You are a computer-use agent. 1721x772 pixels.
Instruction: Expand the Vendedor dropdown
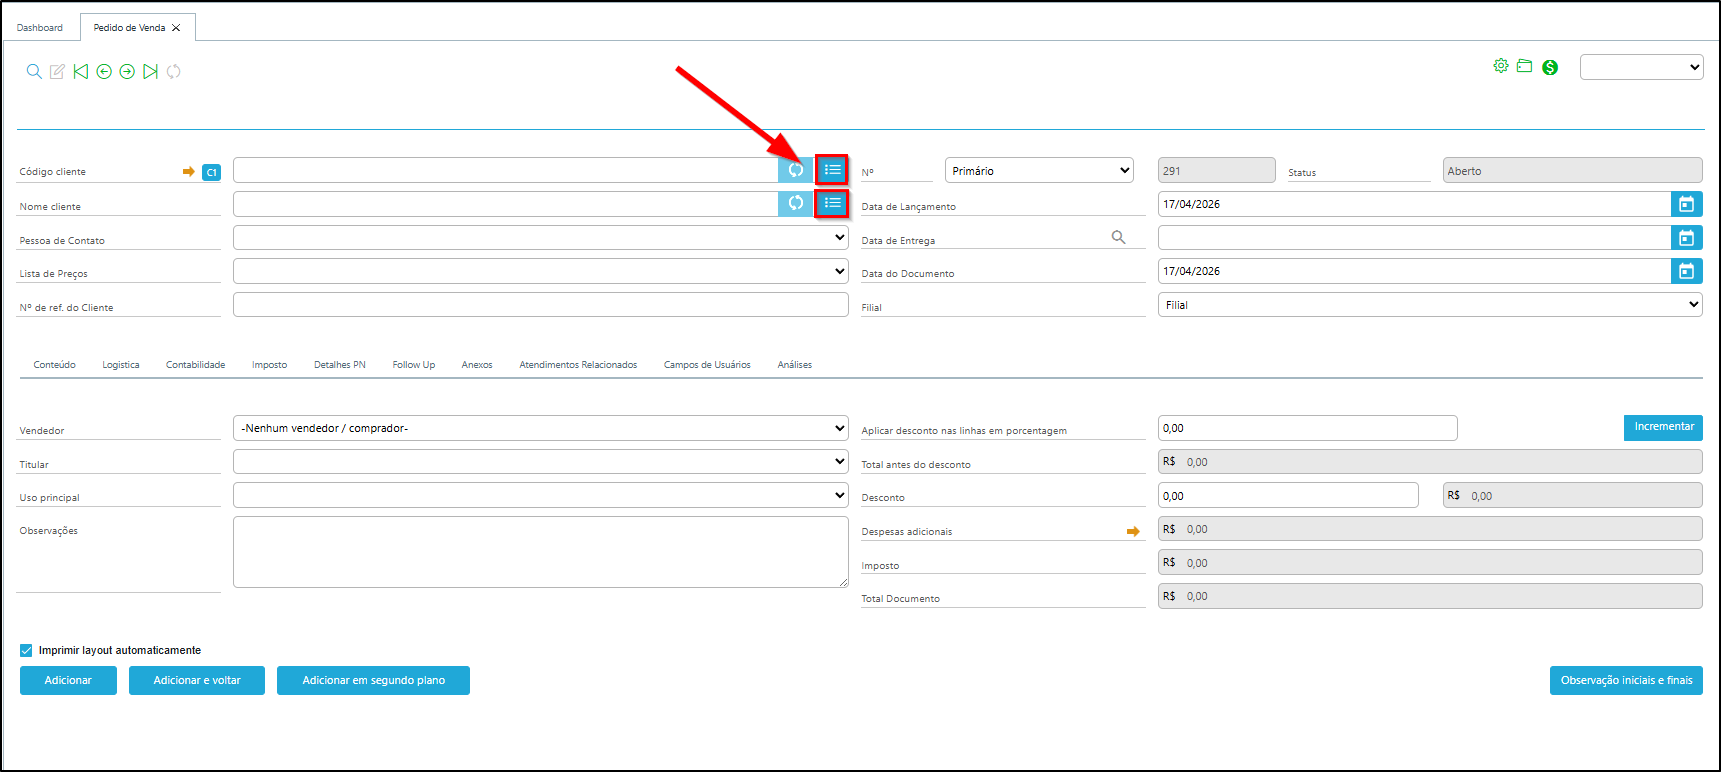(540, 428)
